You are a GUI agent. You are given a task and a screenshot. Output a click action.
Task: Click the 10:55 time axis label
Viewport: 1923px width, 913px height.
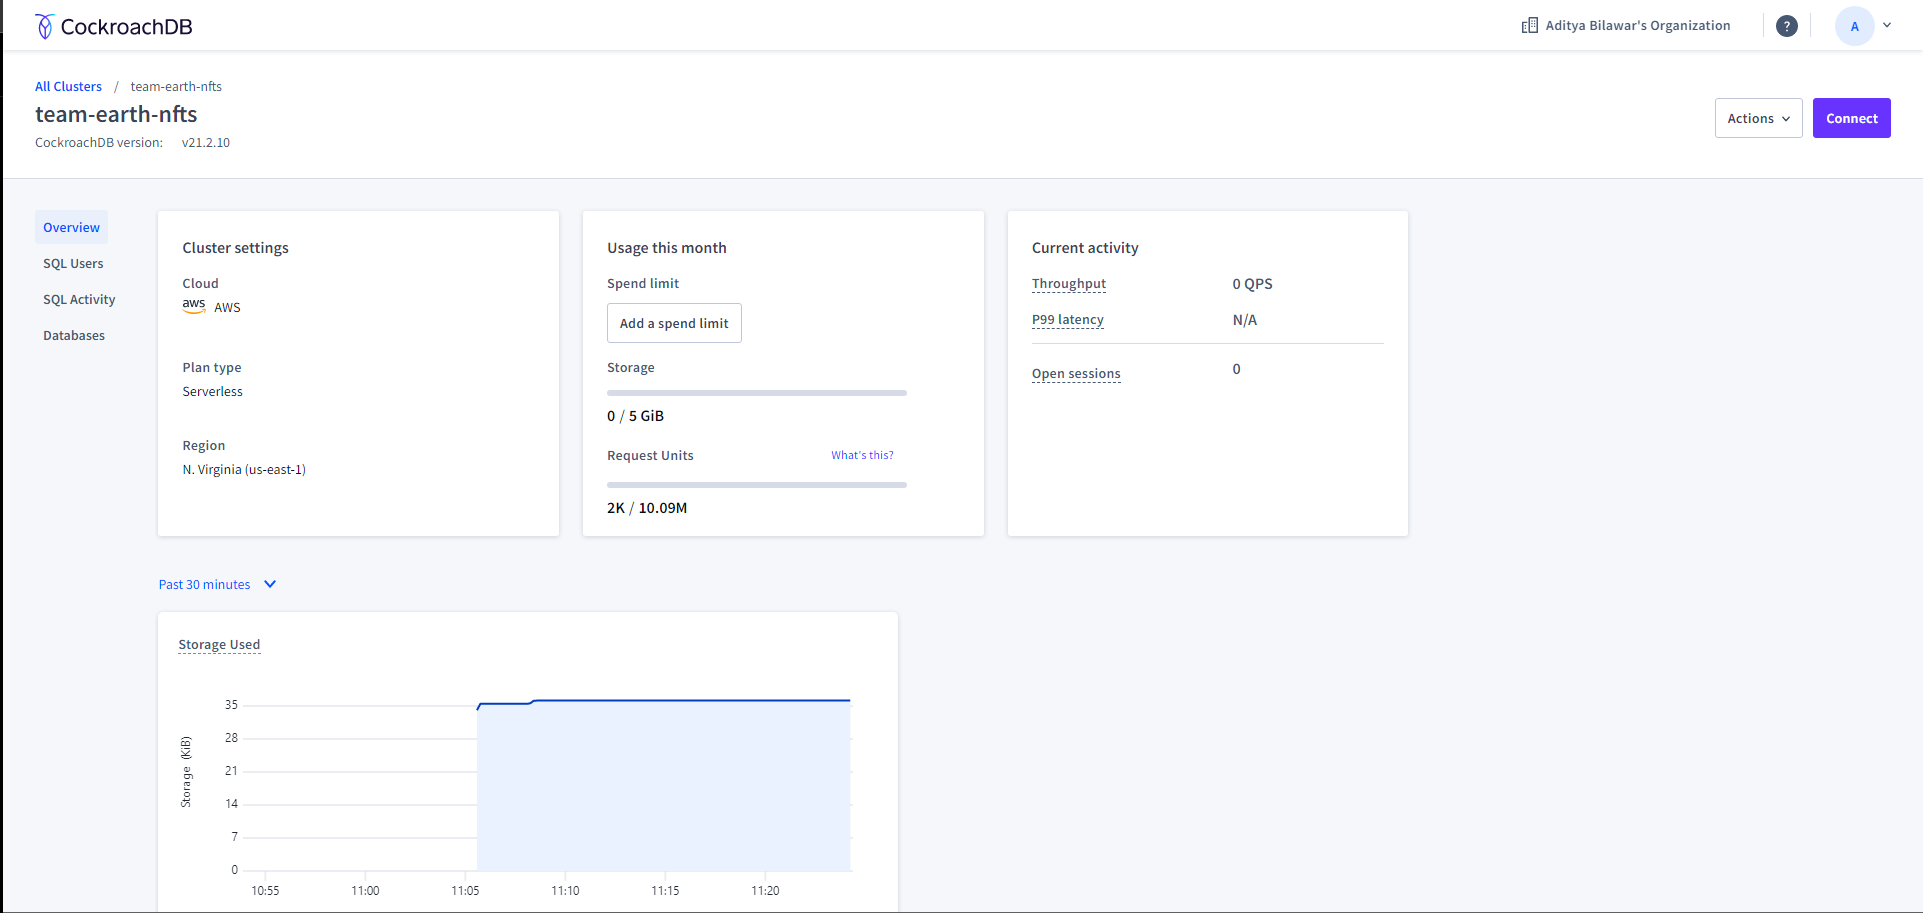click(265, 891)
